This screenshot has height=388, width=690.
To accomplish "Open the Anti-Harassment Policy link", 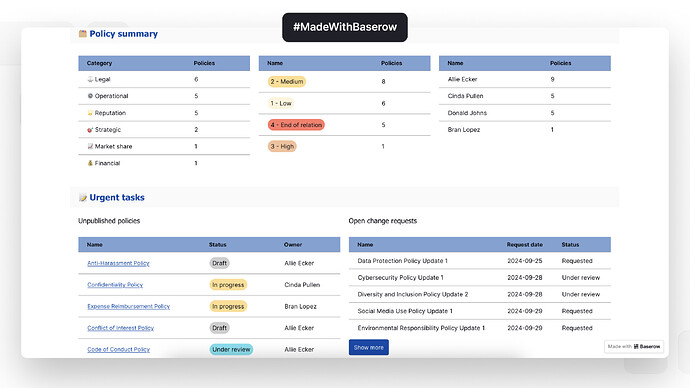I will tap(118, 263).
